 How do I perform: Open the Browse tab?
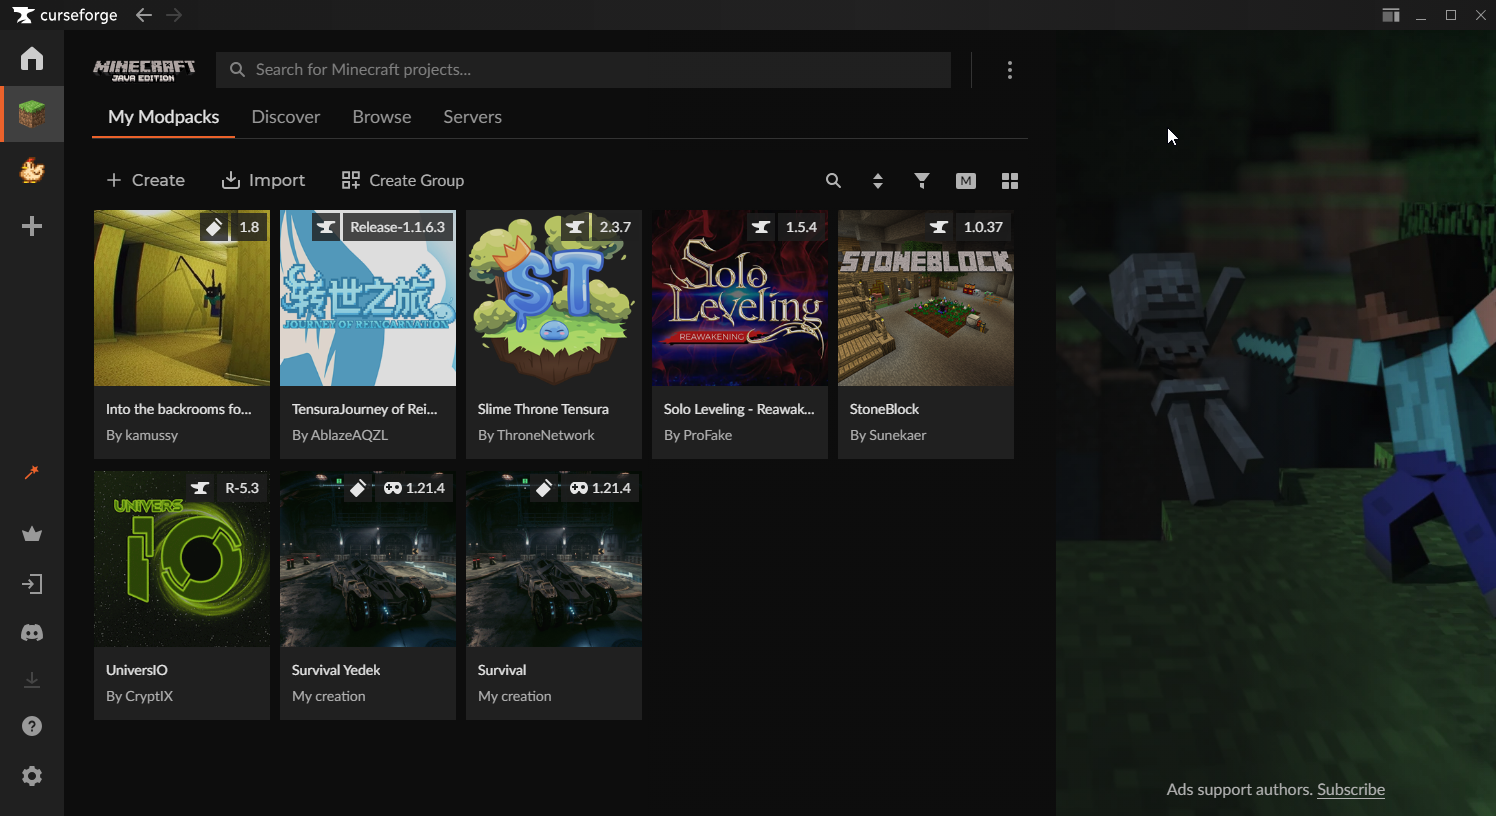pyautogui.click(x=382, y=117)
